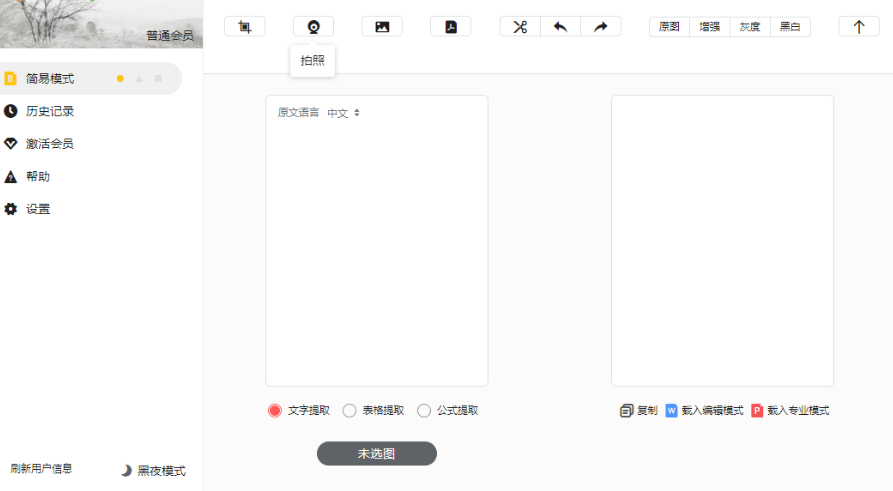Select 增强 enhance filter
This screenshot has height=491, width=893.
click(x=710, y=27)
